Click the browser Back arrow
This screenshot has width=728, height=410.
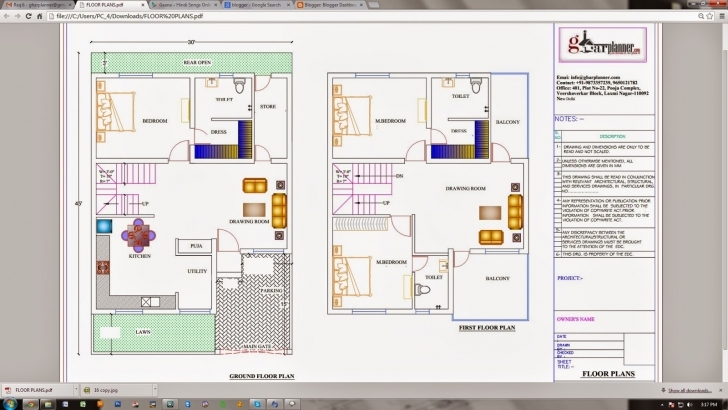pos(6,16)
